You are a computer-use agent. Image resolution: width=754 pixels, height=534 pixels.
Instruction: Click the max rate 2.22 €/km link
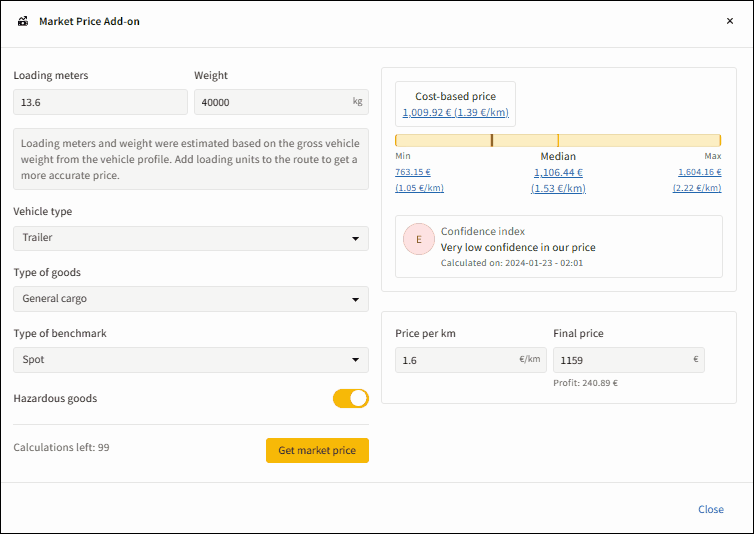(x=697, y=188)
